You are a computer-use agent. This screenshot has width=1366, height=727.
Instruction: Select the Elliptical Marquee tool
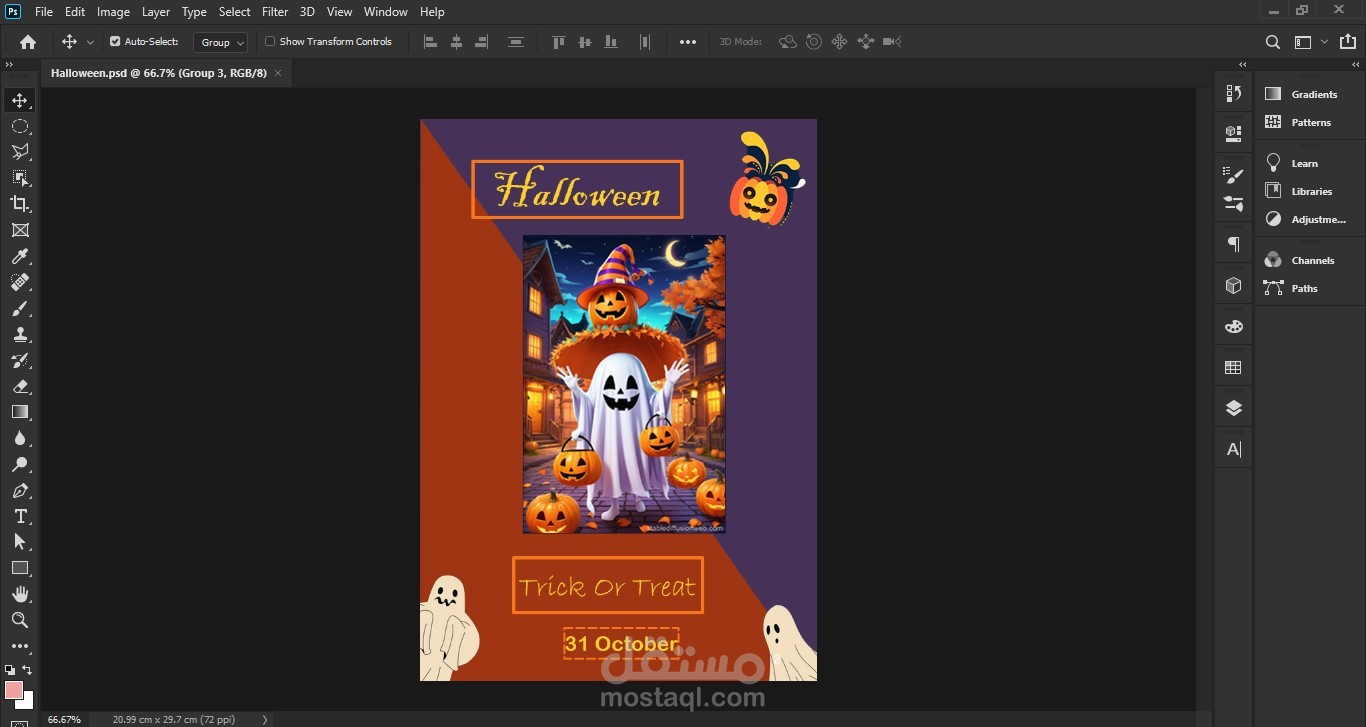[x=20, y=126]
